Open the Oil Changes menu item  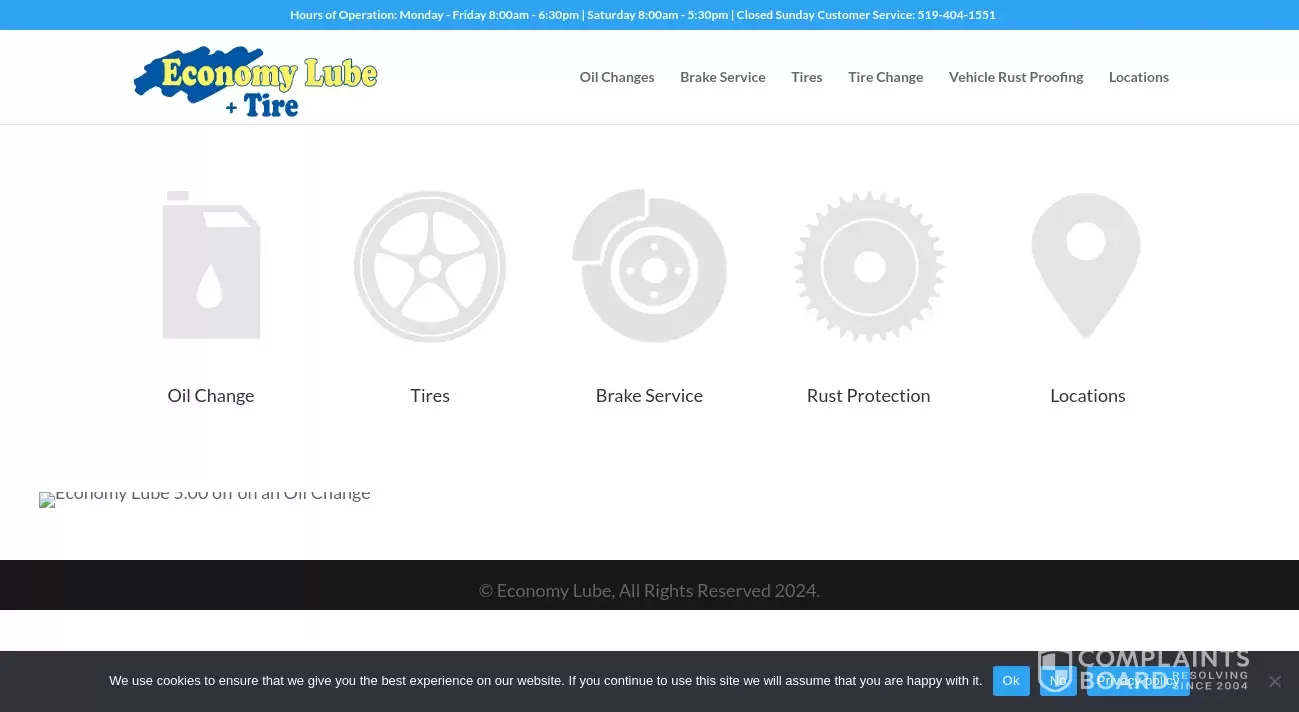(617, 77)
